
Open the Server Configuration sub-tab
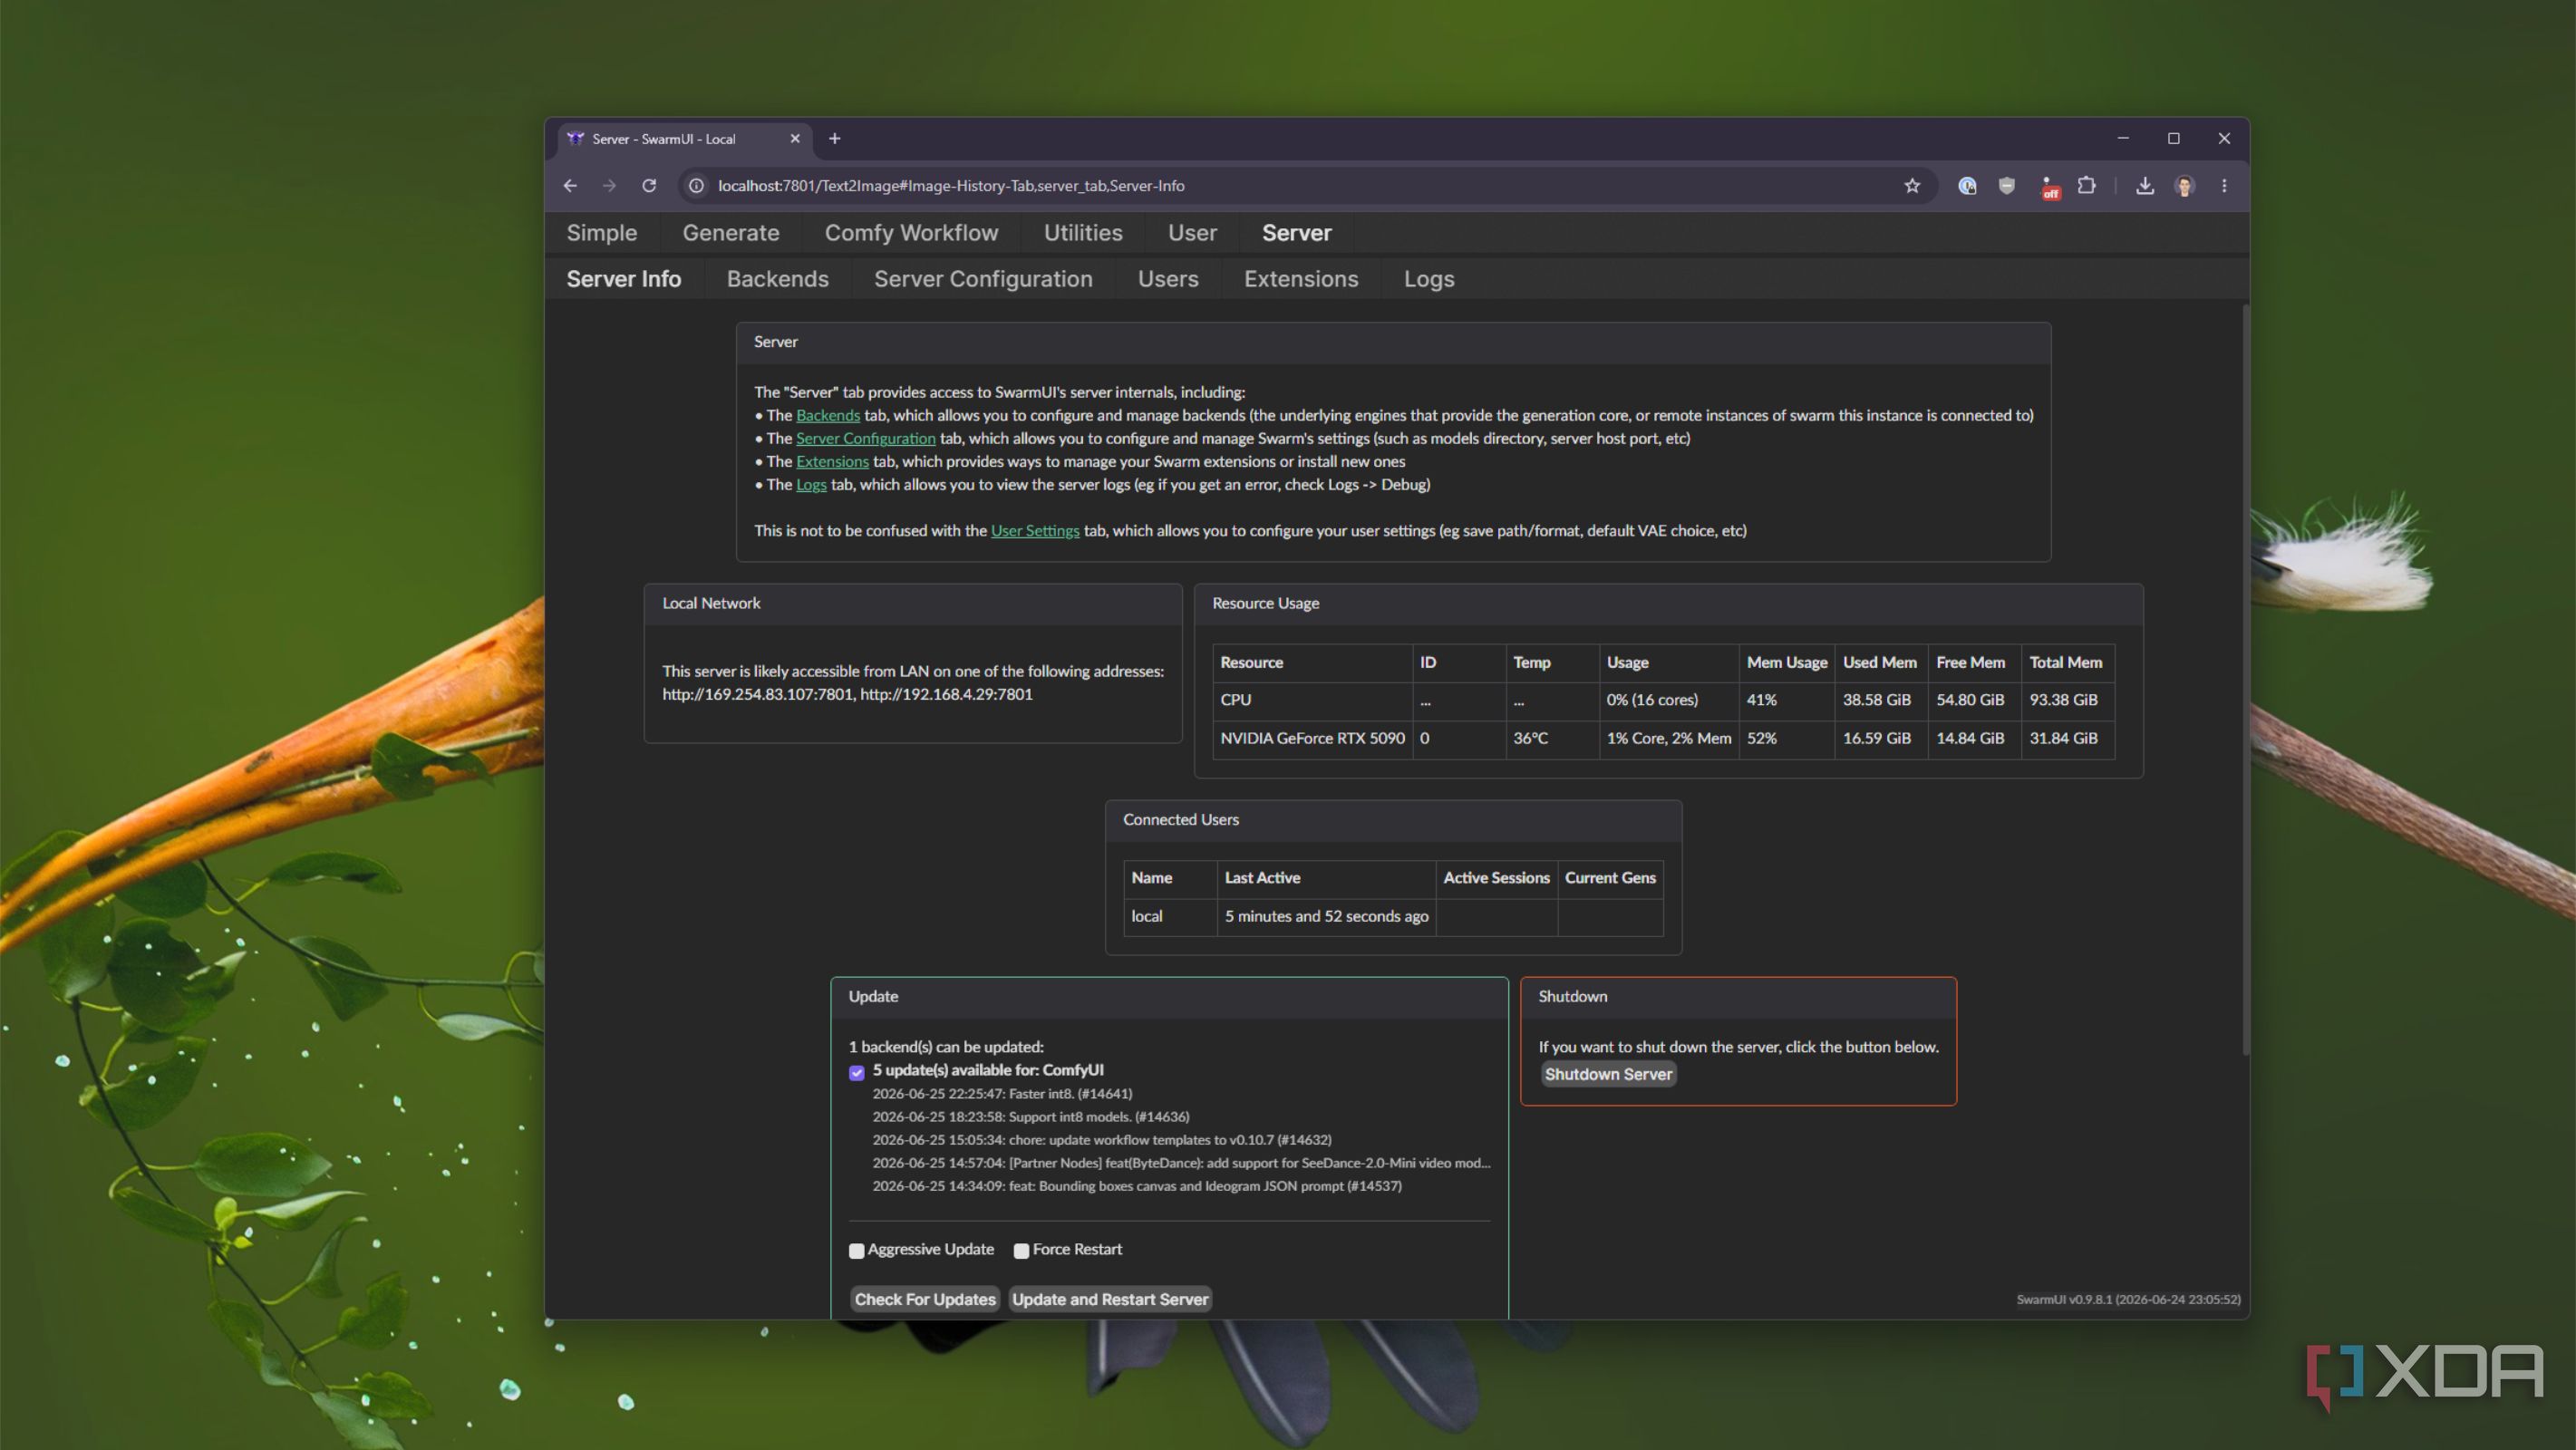[x=983, y=279]
